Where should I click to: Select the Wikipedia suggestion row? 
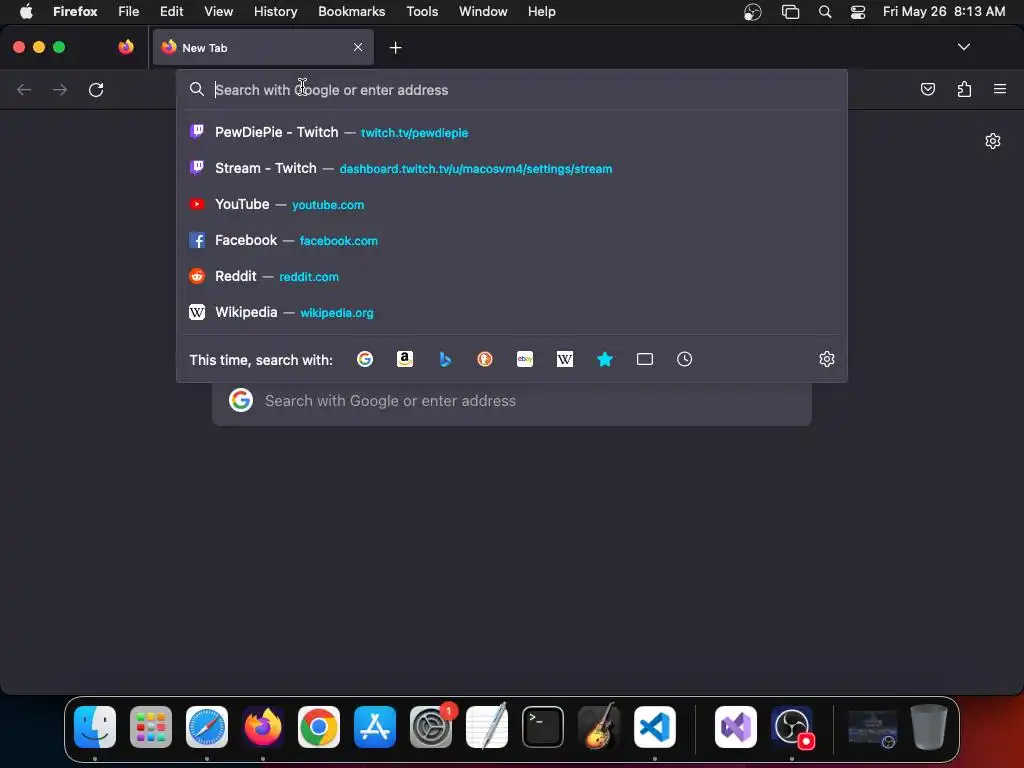coord(511,312)
